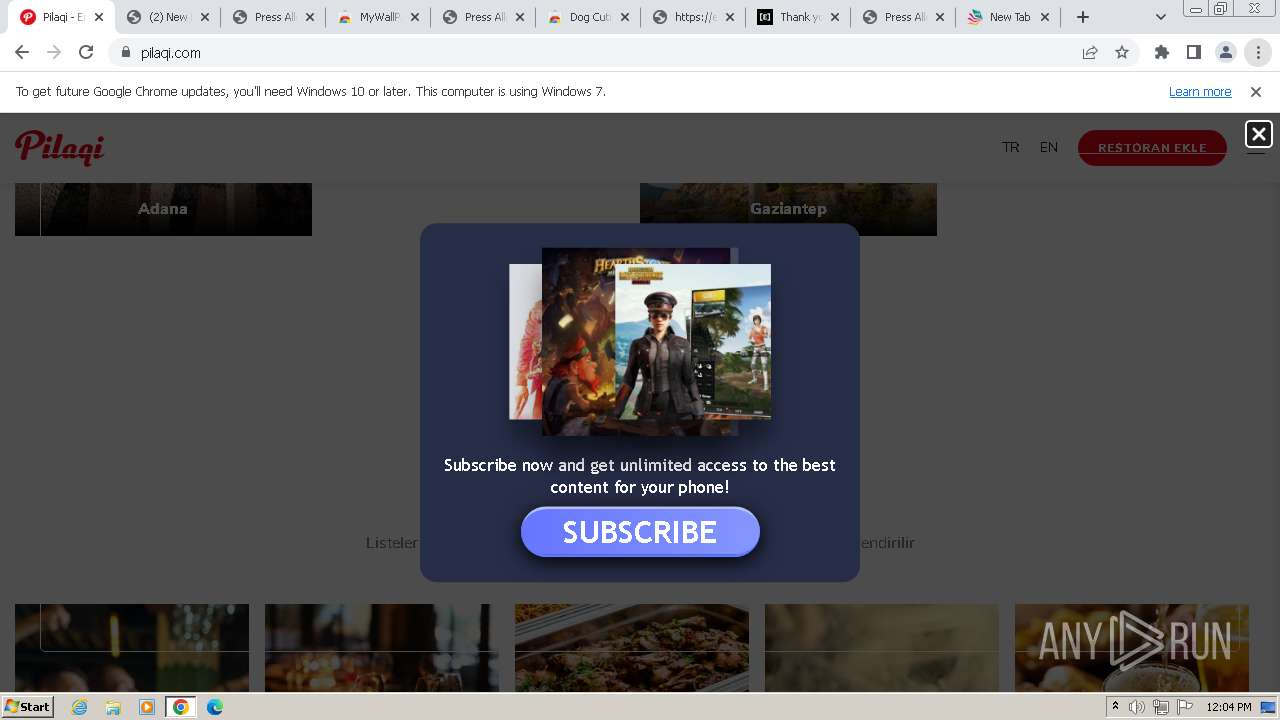Image resolution: width=1280 pixels, height=720 pixels.
Task: Click the system clock 12:04 PM
Action: point(1229,707)
